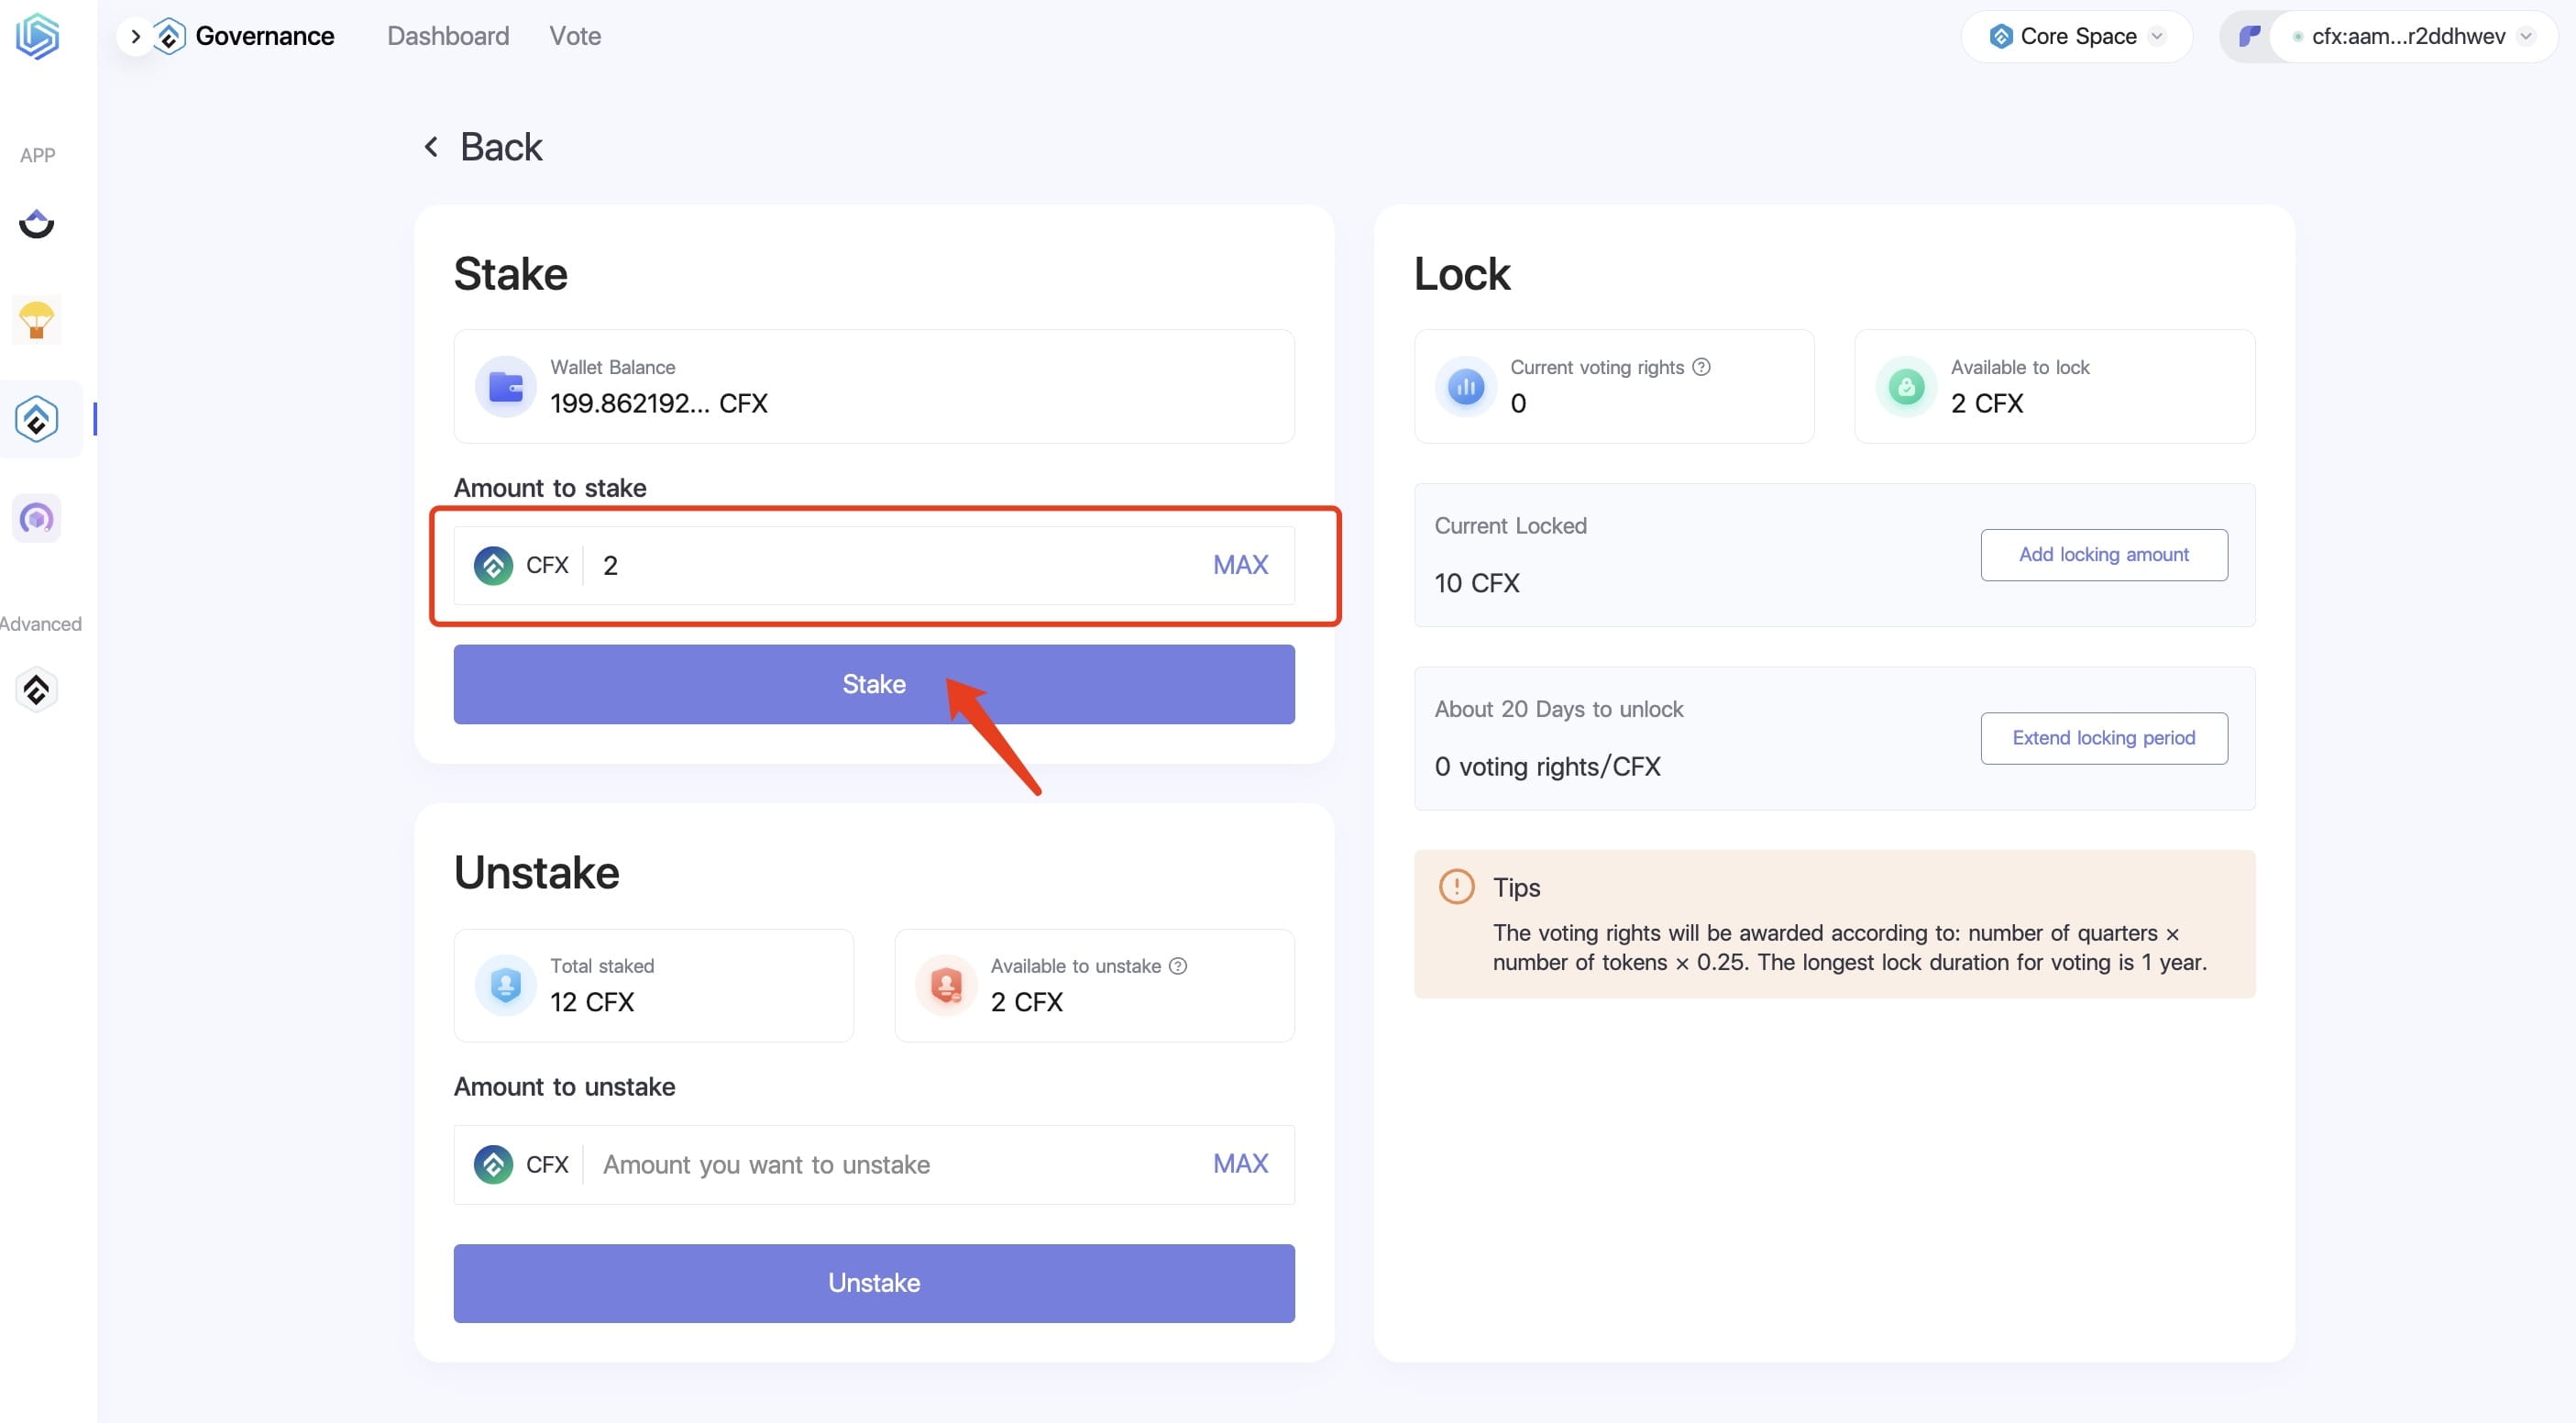Select the Governance app icon in sidebar
Screen dimensions: 2576x1423
click(37, 419)
